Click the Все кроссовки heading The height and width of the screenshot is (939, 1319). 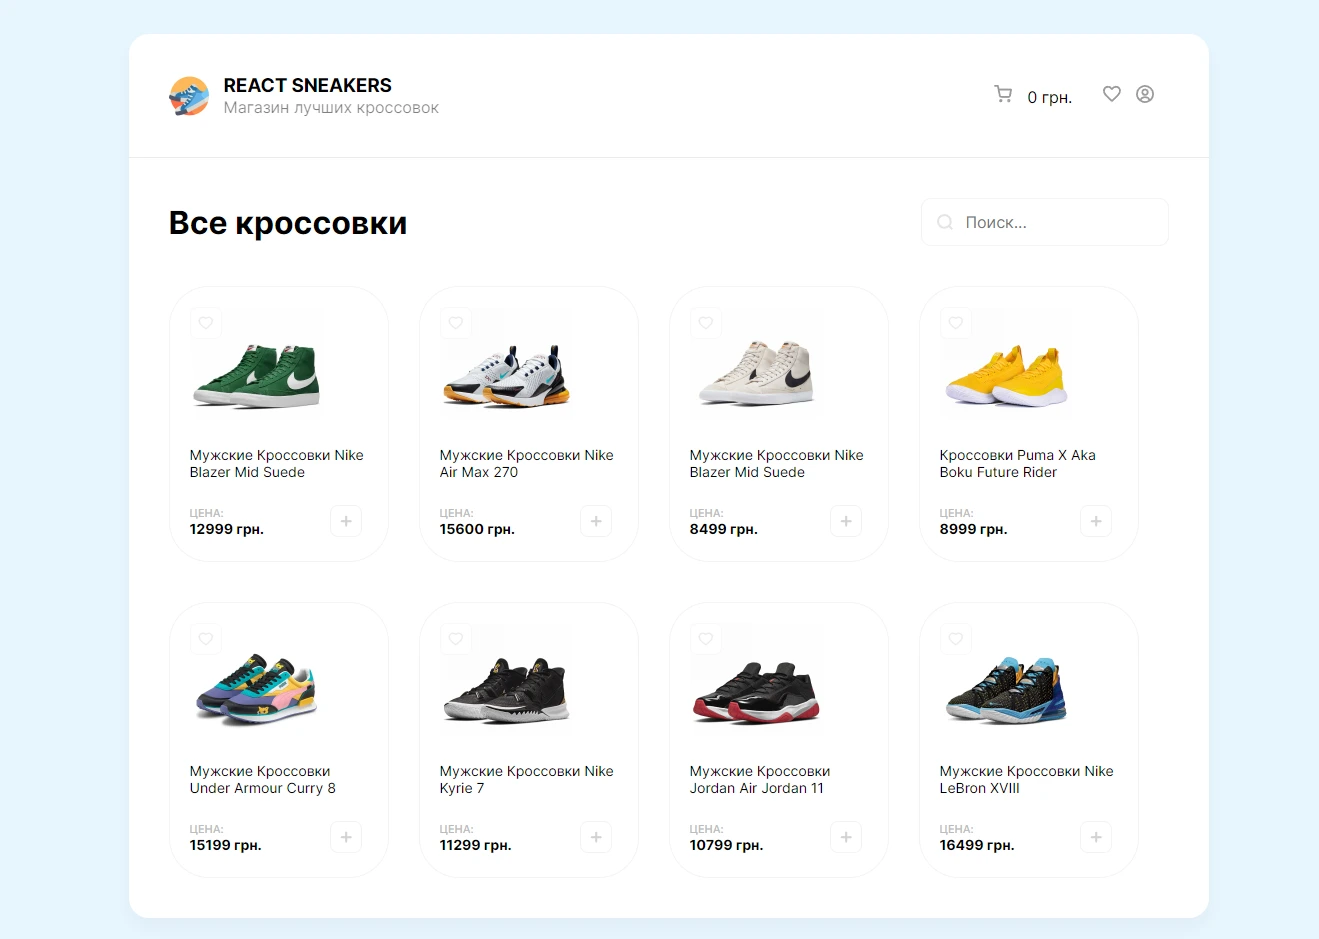point(288,223)
